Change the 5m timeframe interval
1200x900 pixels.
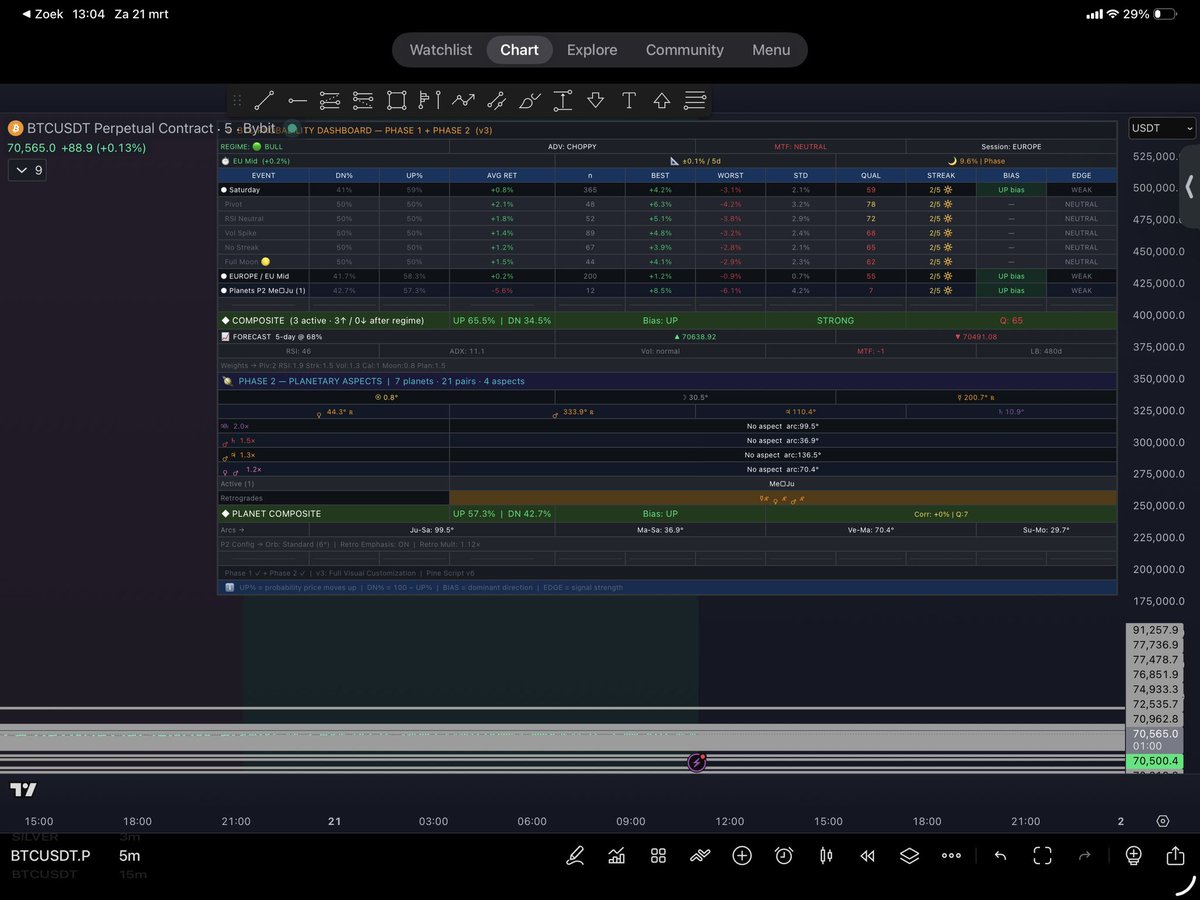tap(130, 855)
